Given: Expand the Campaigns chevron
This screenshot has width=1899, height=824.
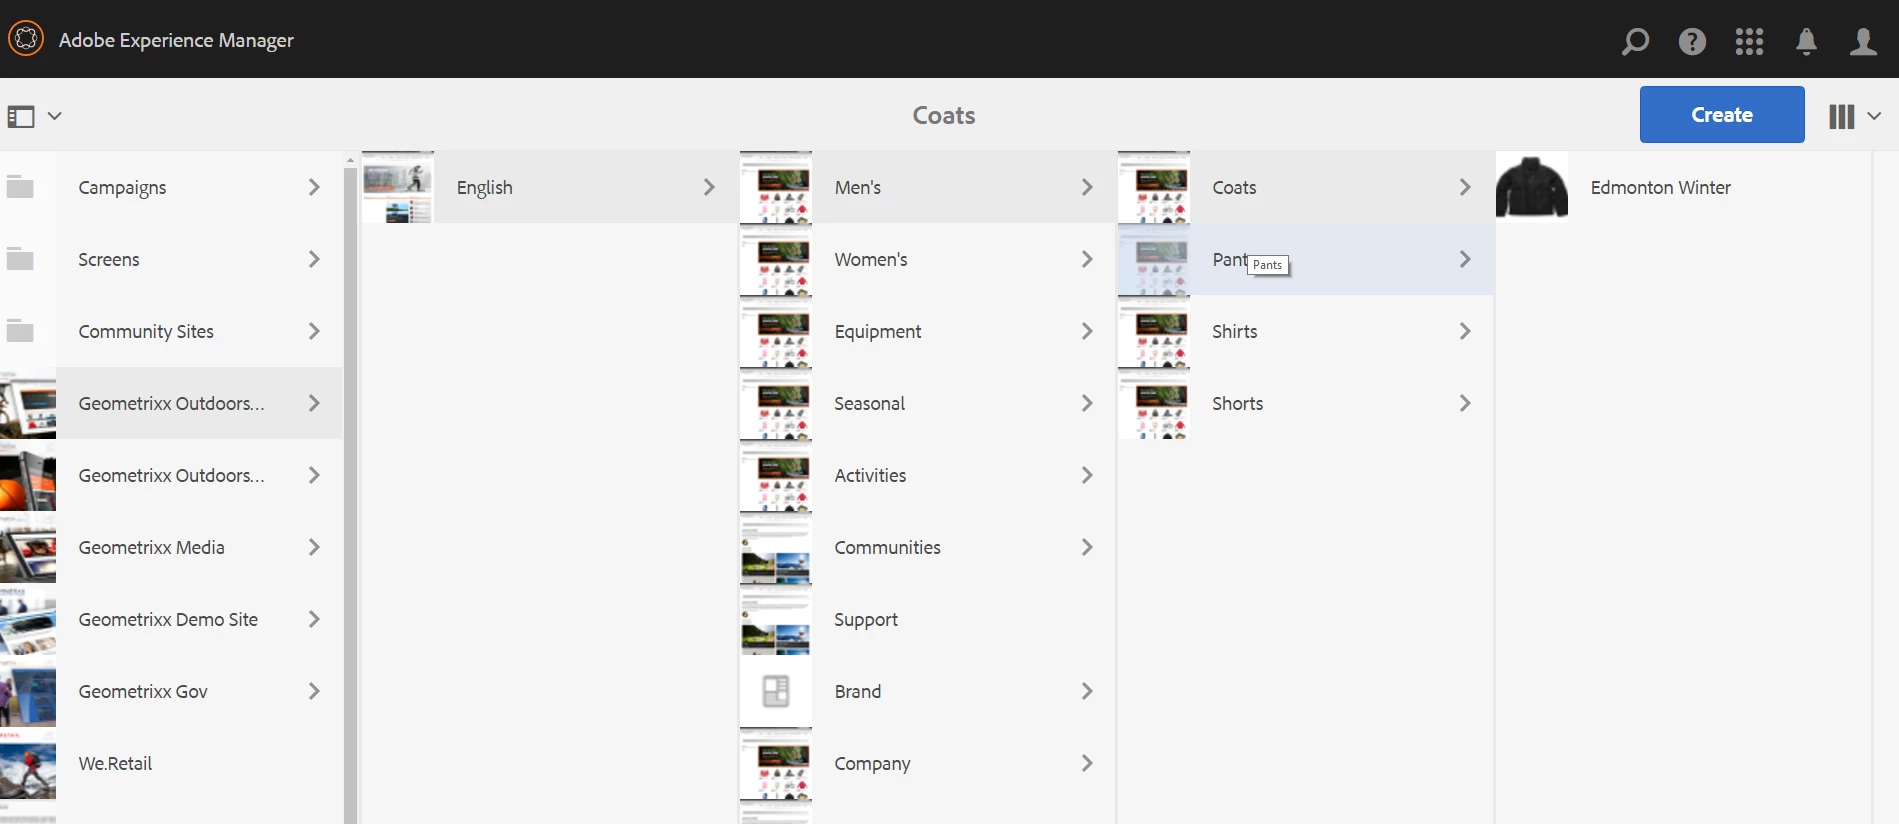Looking at the screenshot, I should (314, 187).
